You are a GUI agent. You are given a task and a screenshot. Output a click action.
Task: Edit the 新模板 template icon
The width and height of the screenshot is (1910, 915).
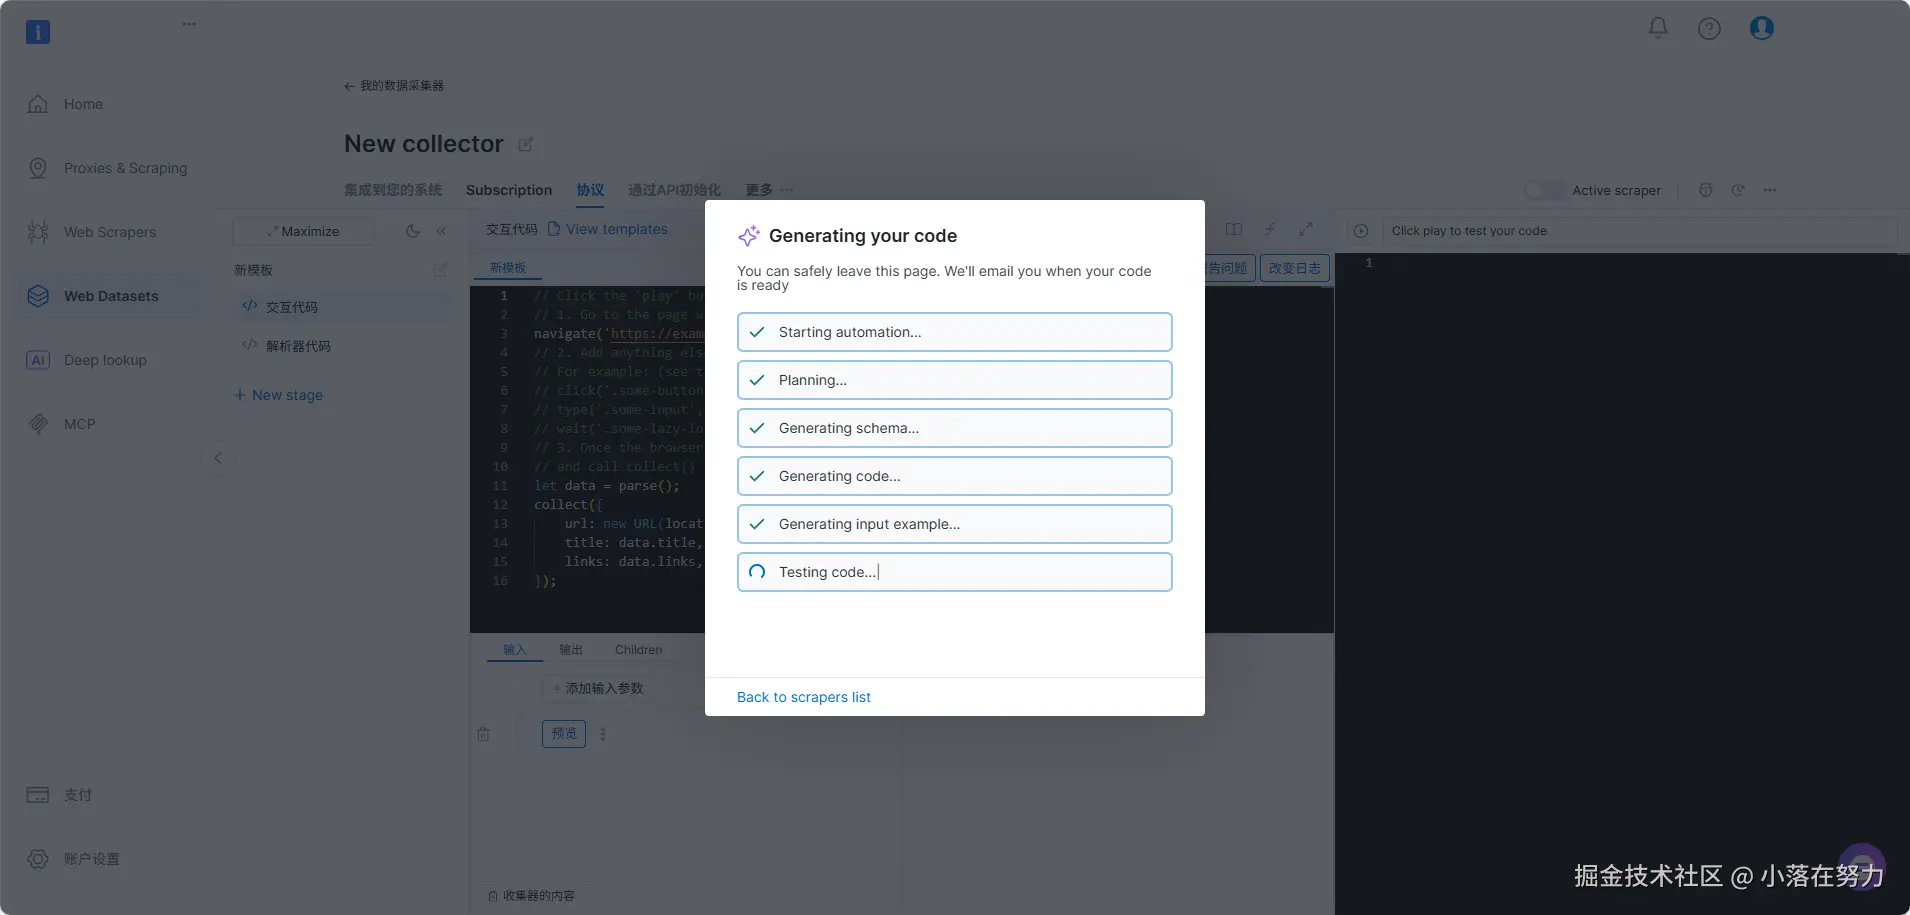(x=440, y=270)
